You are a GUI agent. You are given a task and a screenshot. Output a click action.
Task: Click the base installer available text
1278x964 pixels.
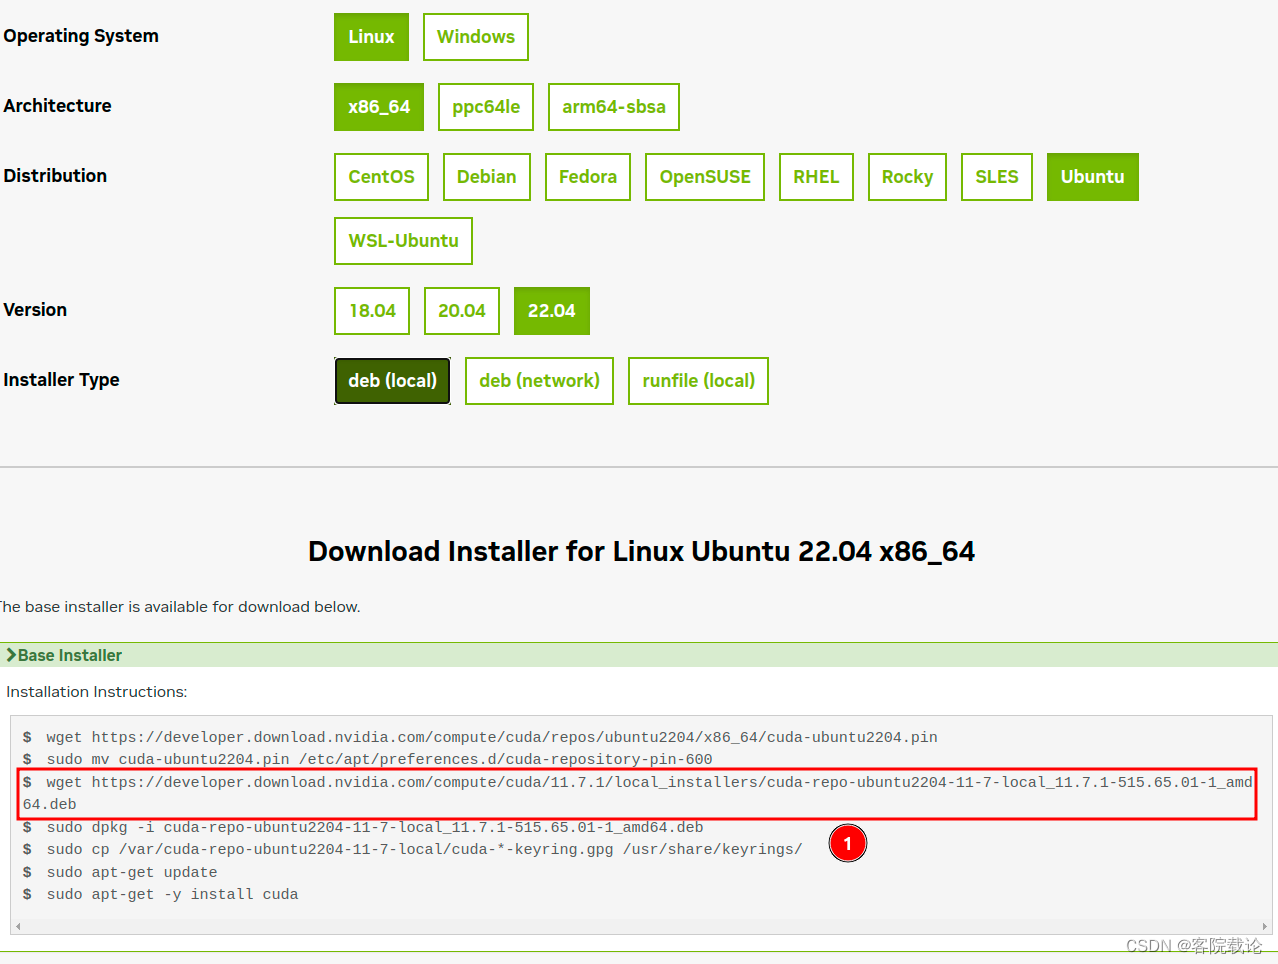tap(180, 607)
